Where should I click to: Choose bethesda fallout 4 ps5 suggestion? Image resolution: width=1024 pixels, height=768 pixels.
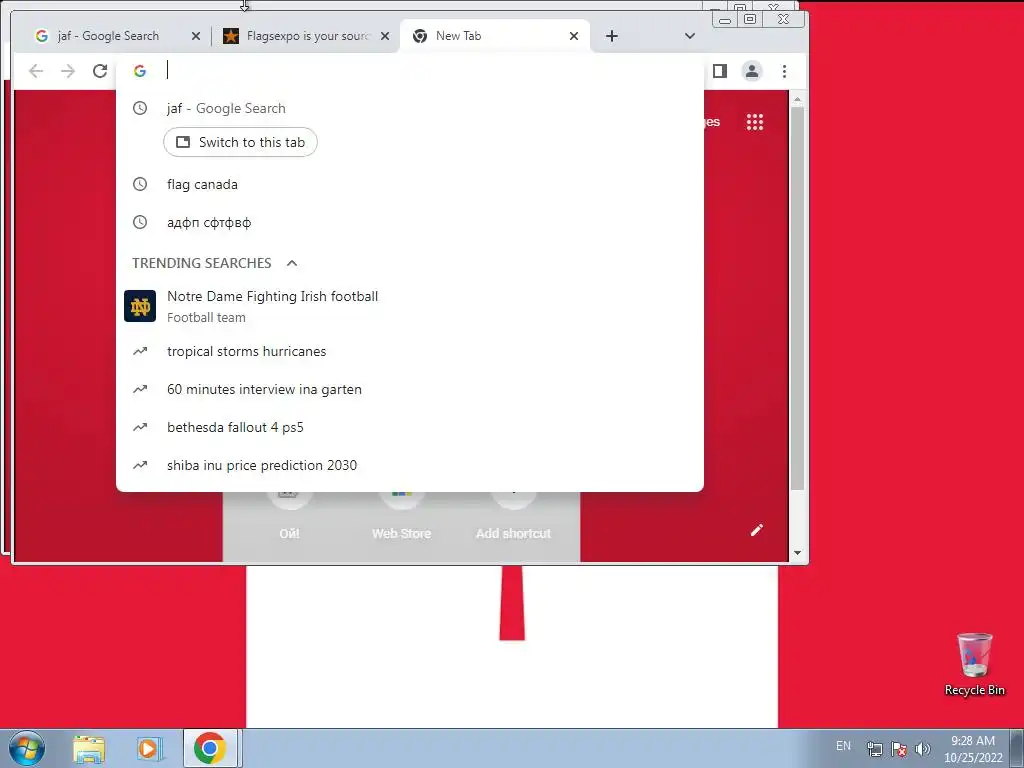tap(409, 427)
